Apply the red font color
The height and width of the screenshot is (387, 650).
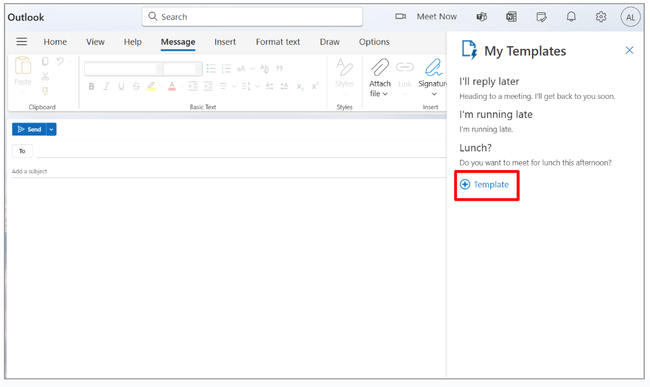click(172, 86)
